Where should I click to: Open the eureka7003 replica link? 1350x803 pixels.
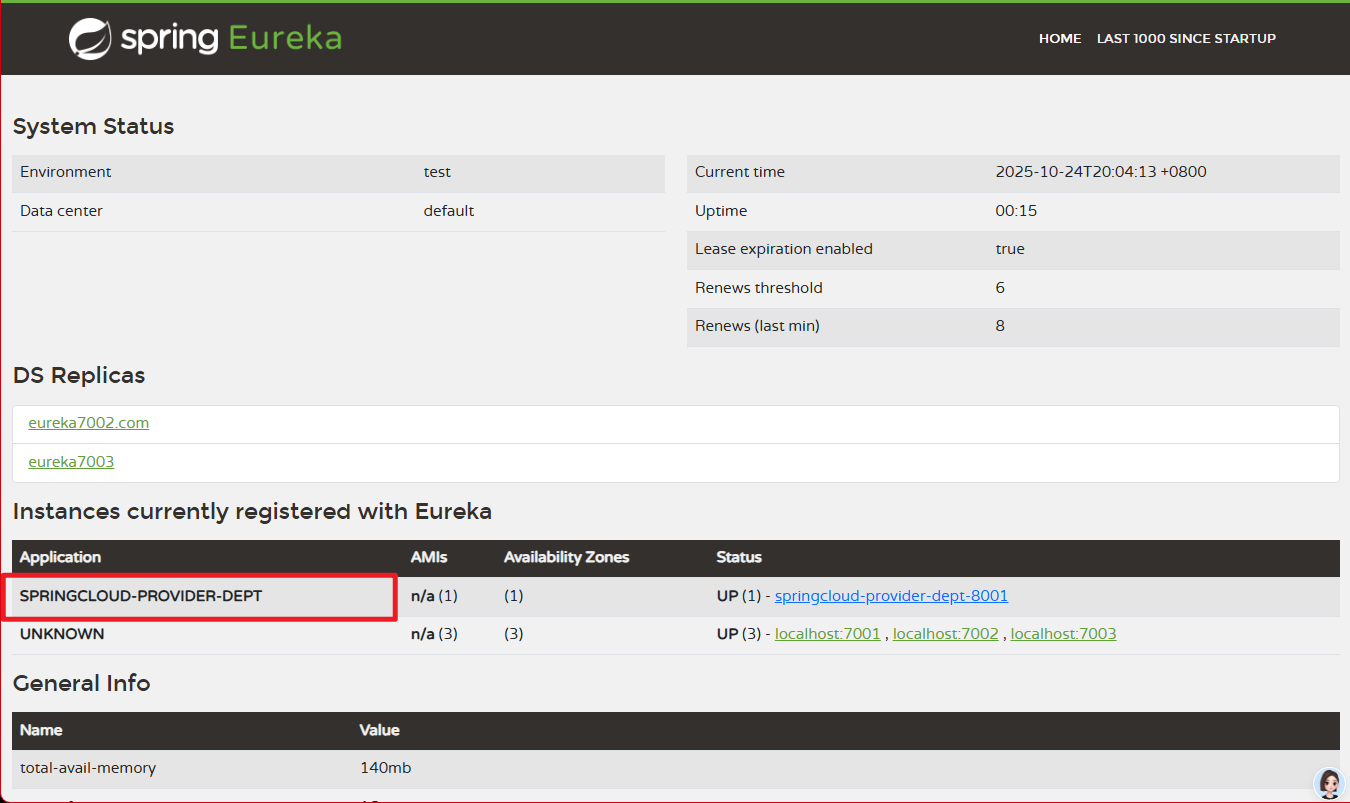tap(71, 462)
